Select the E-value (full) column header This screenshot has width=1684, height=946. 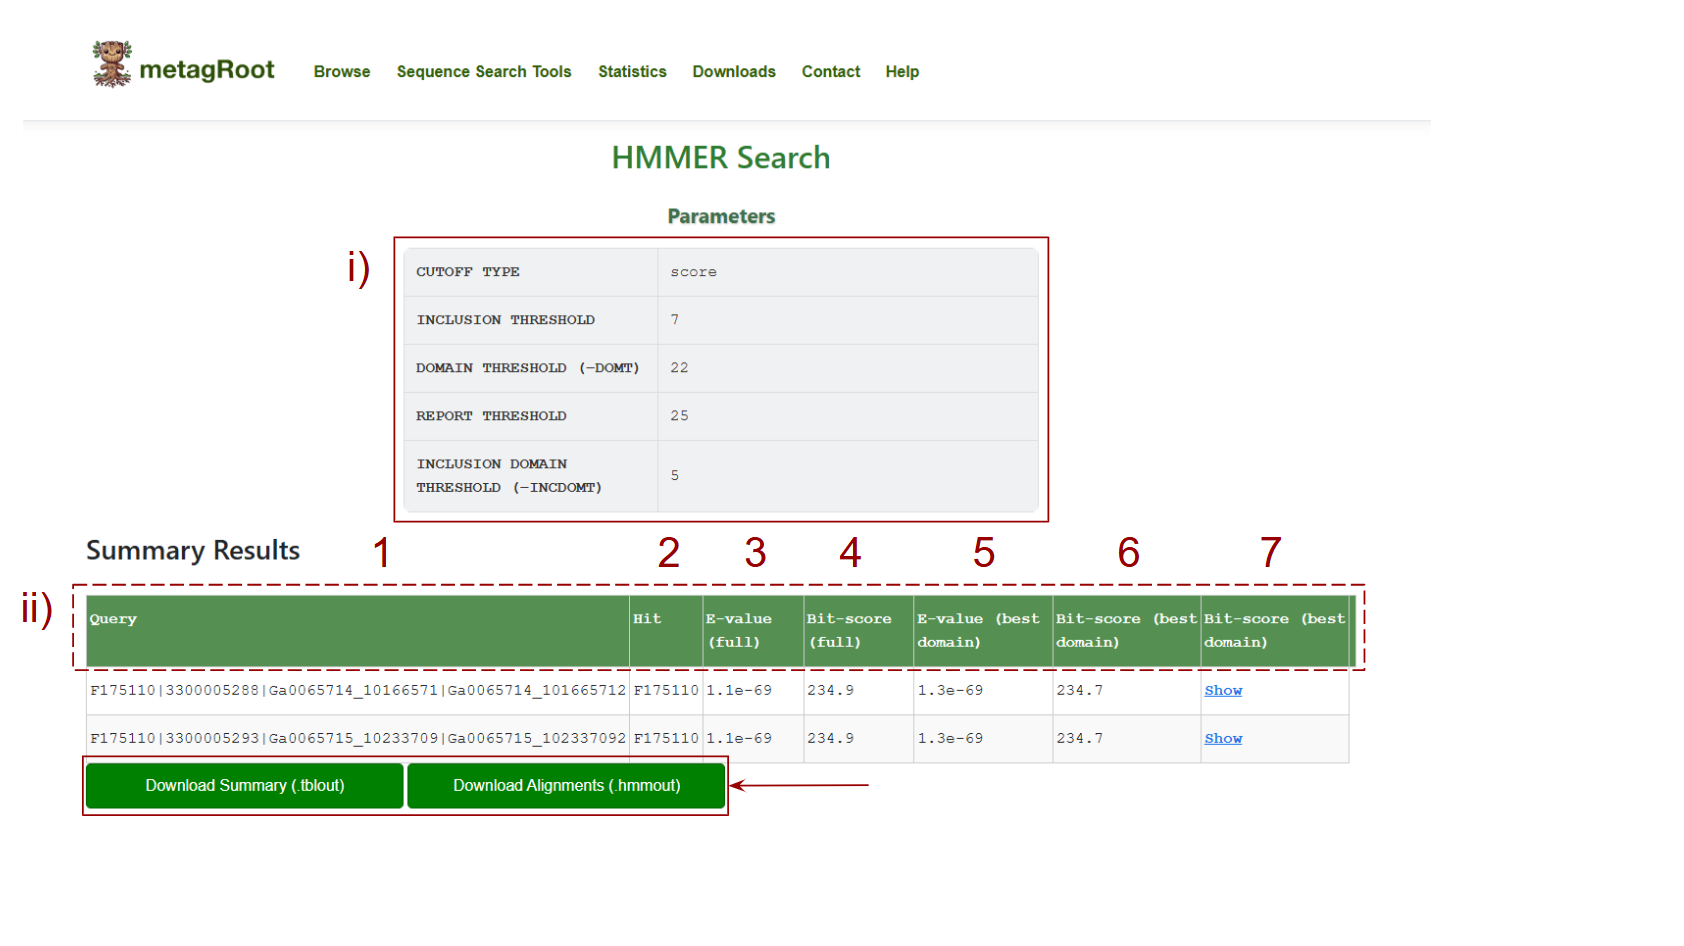753,631
